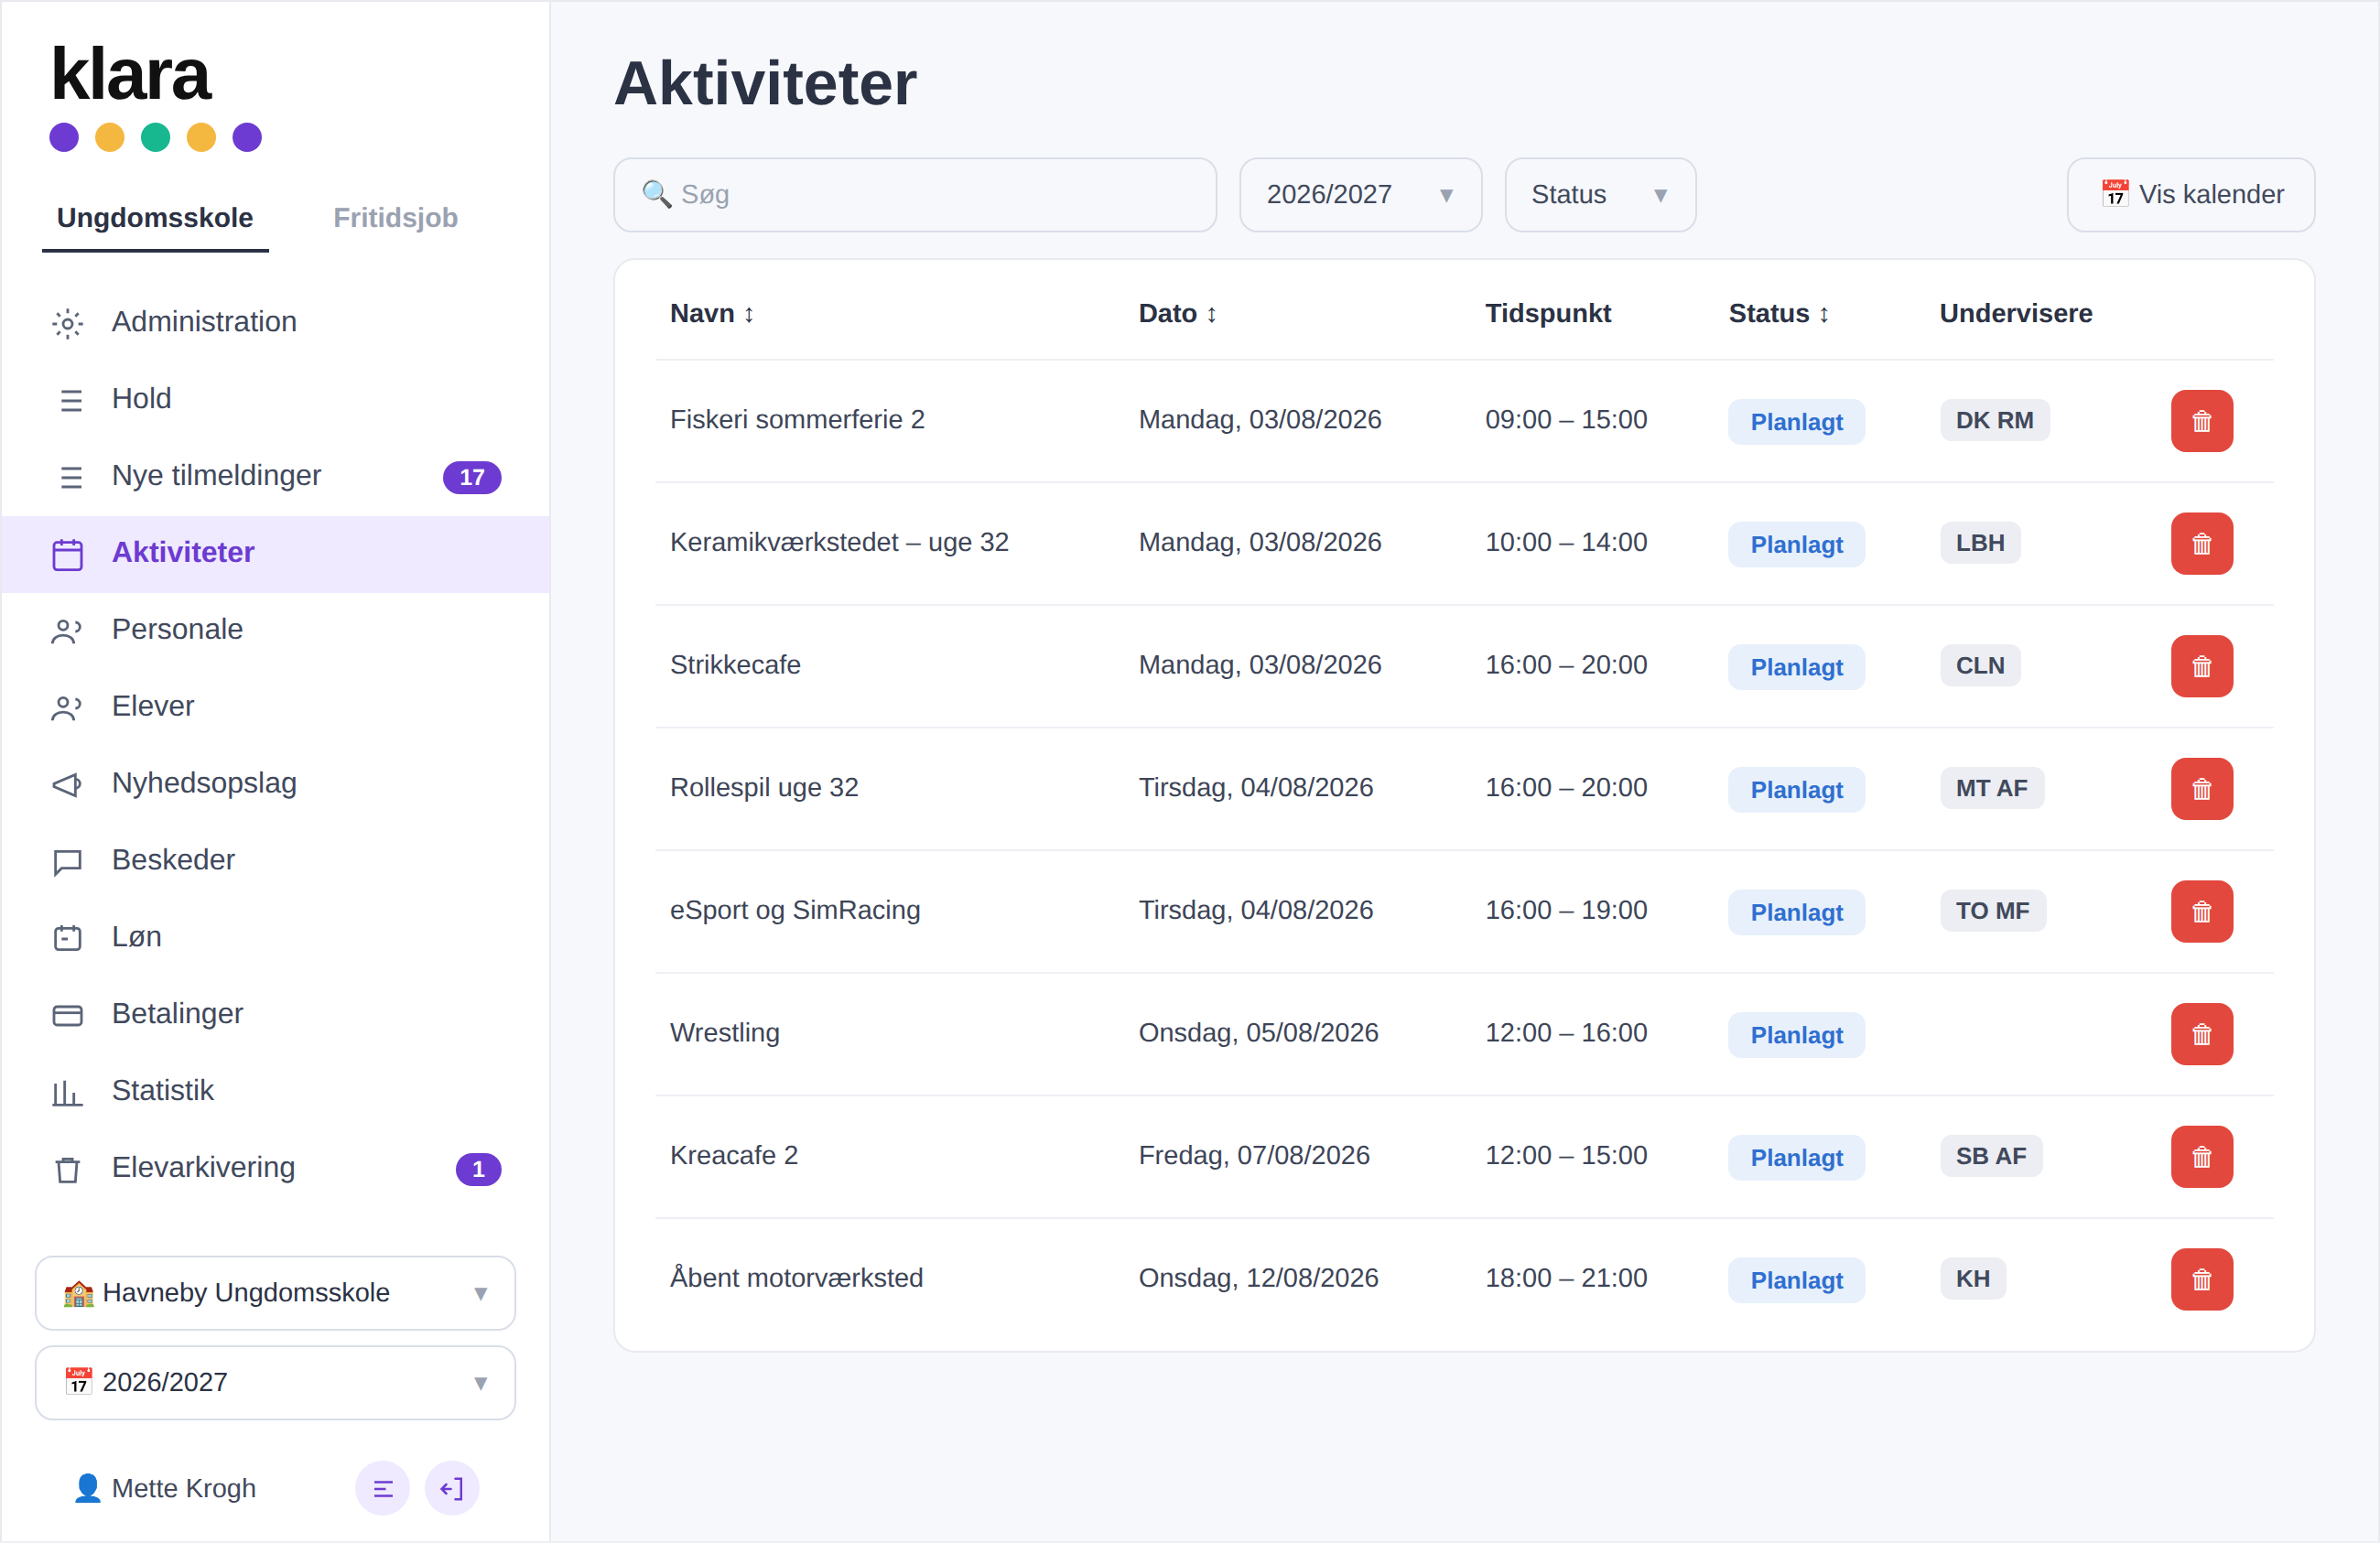Click the CLN instructor tag
The width and height of the screenshot is (2380, 1543).
pyautogui.click(x=1980, y=666)
